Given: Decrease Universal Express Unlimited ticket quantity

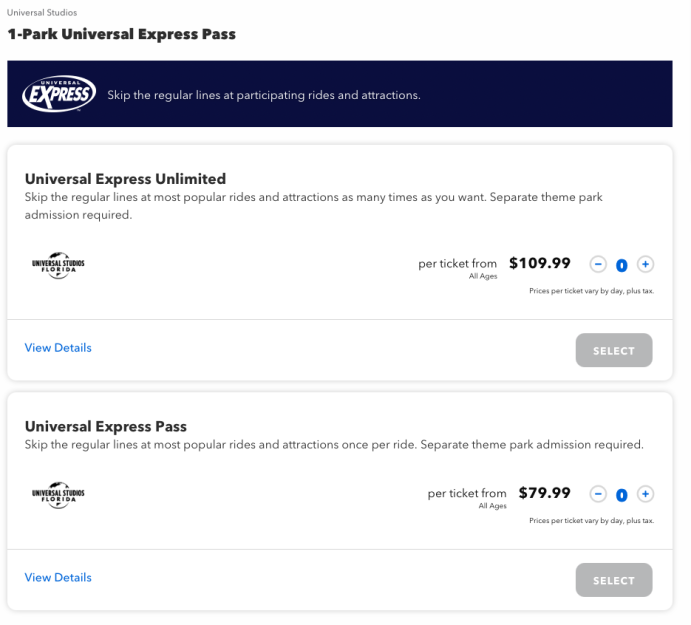Looking at the screenshot, I should point(598,264).
